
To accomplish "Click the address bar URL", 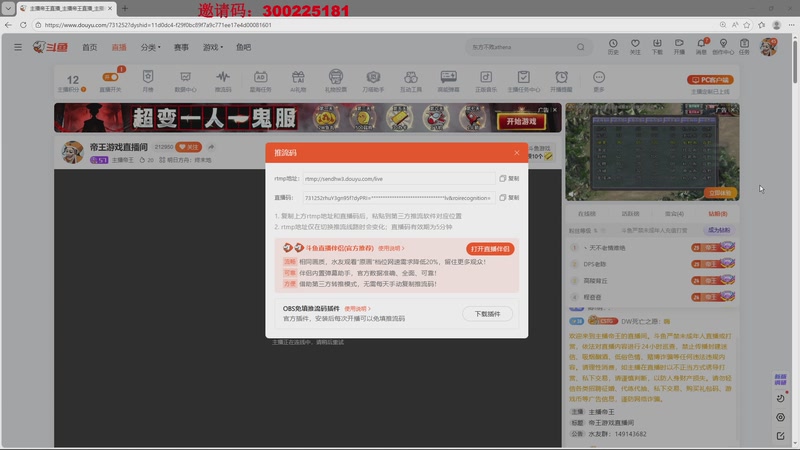I will point(158,24).
